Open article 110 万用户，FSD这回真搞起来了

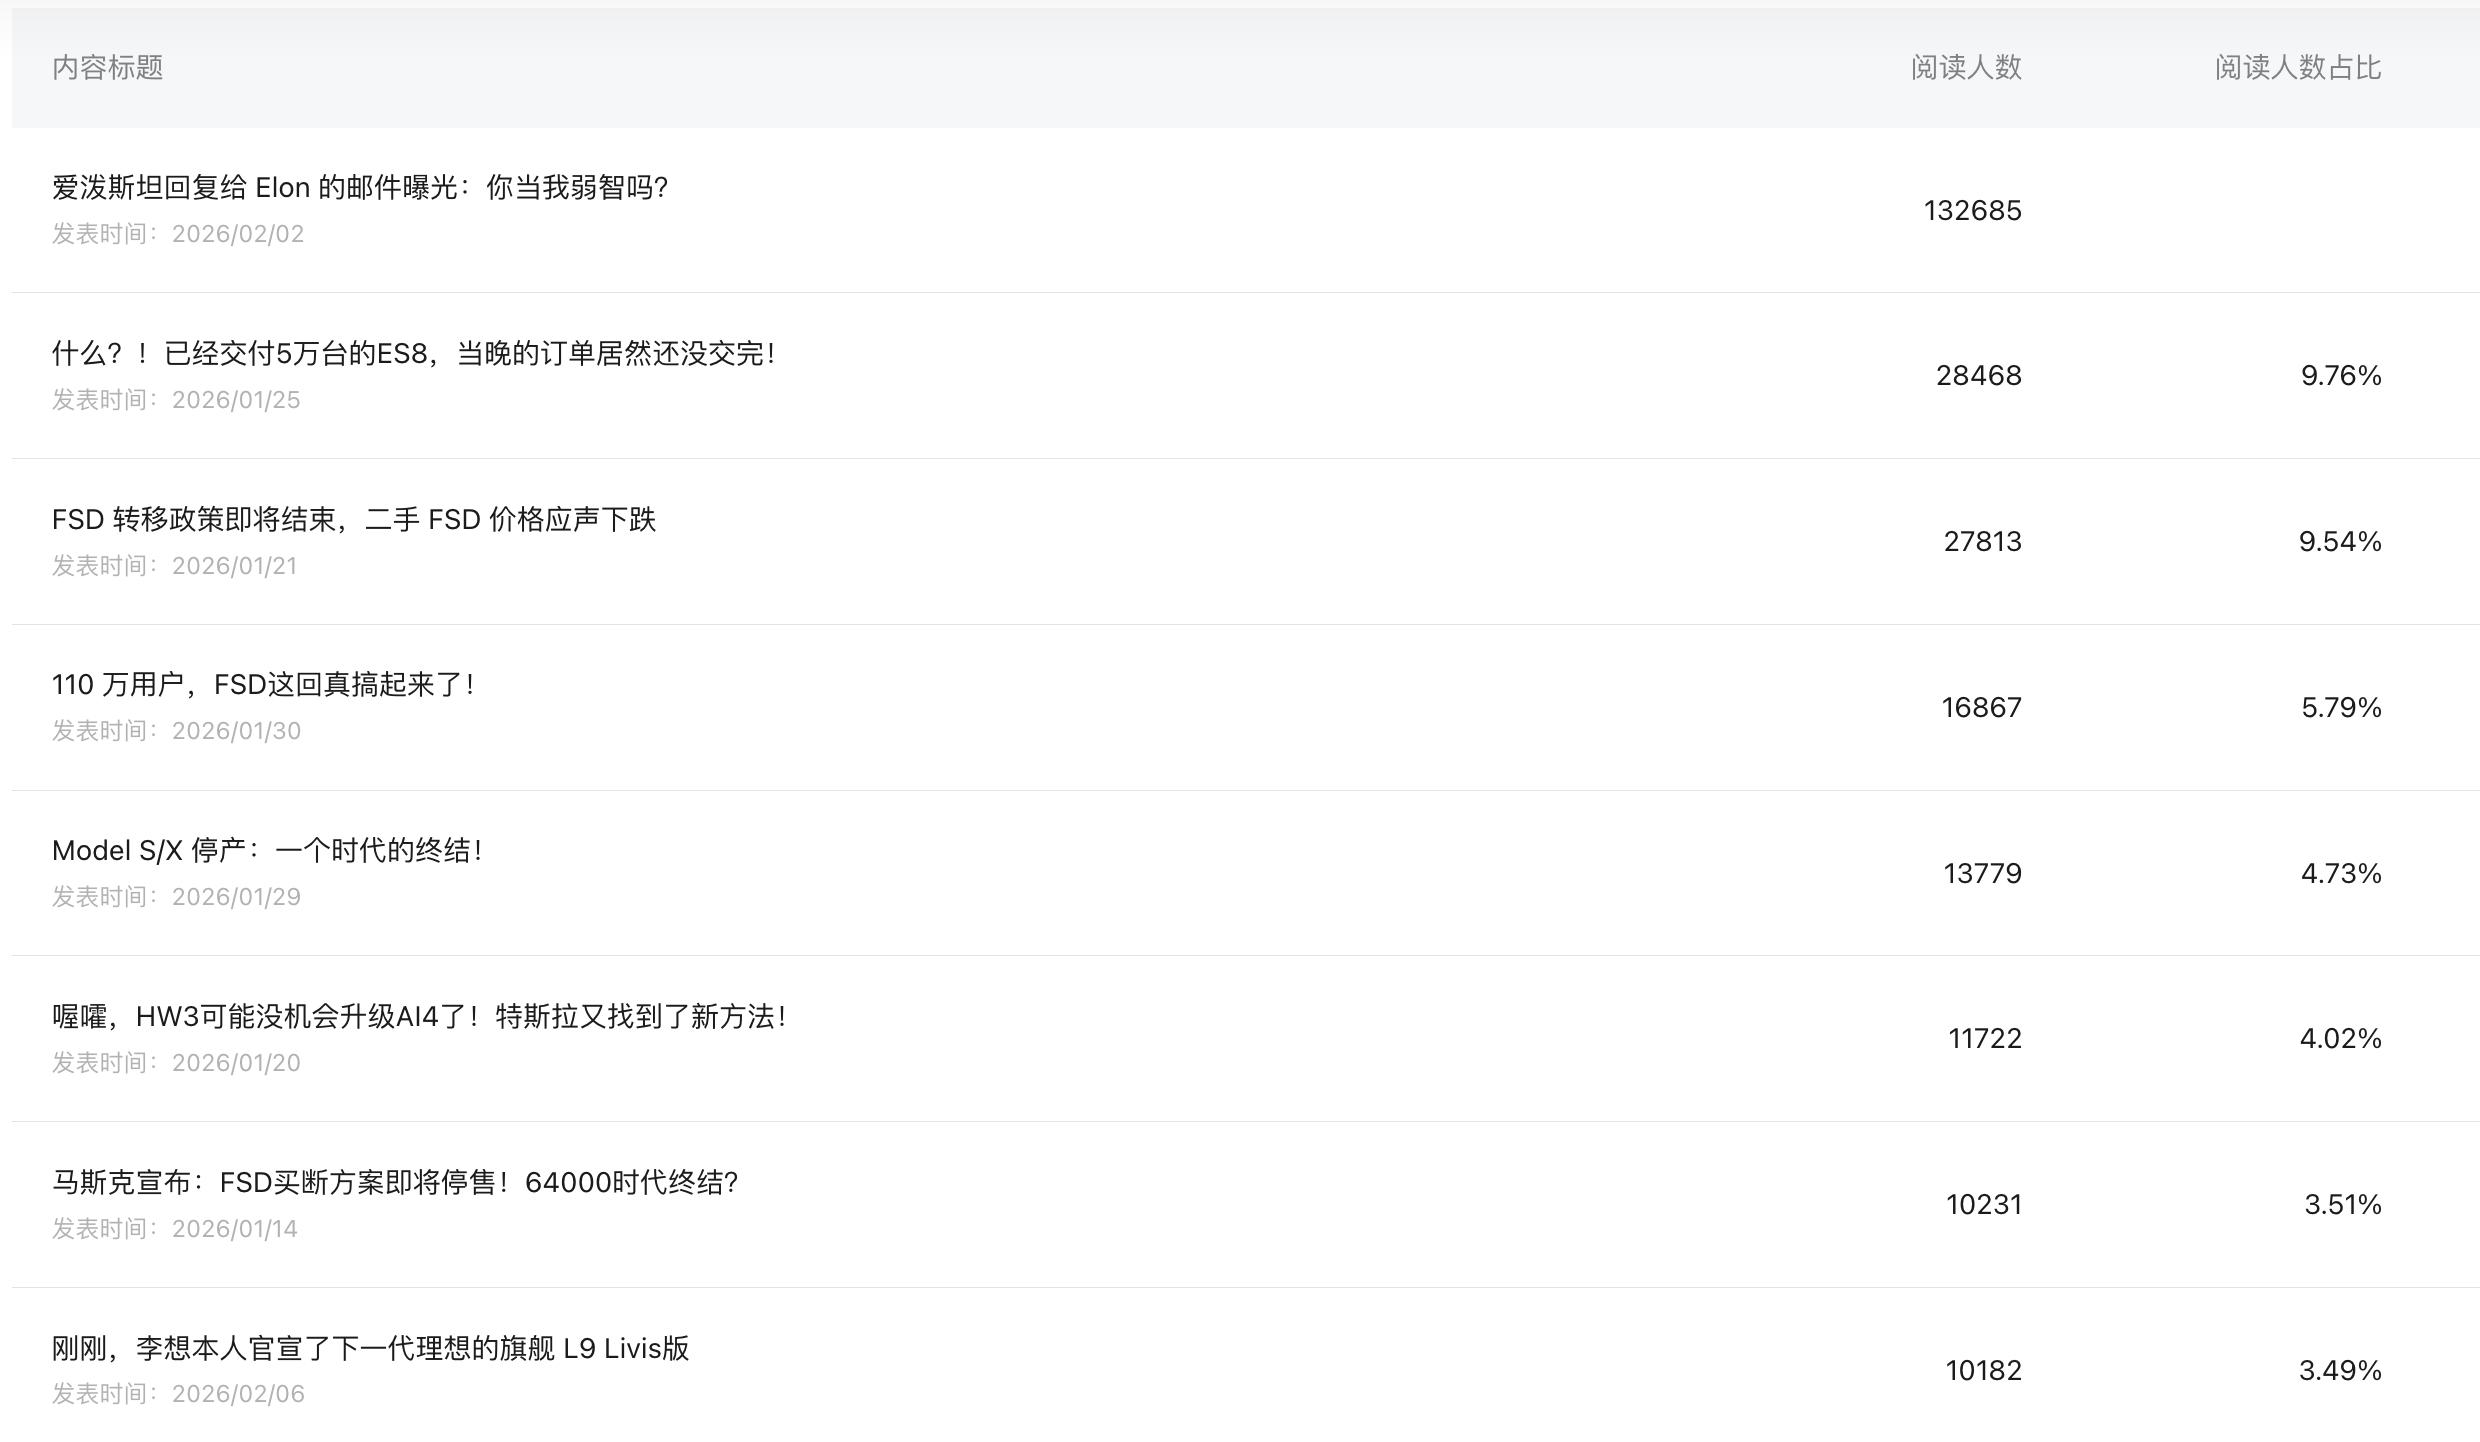(263, 685)
